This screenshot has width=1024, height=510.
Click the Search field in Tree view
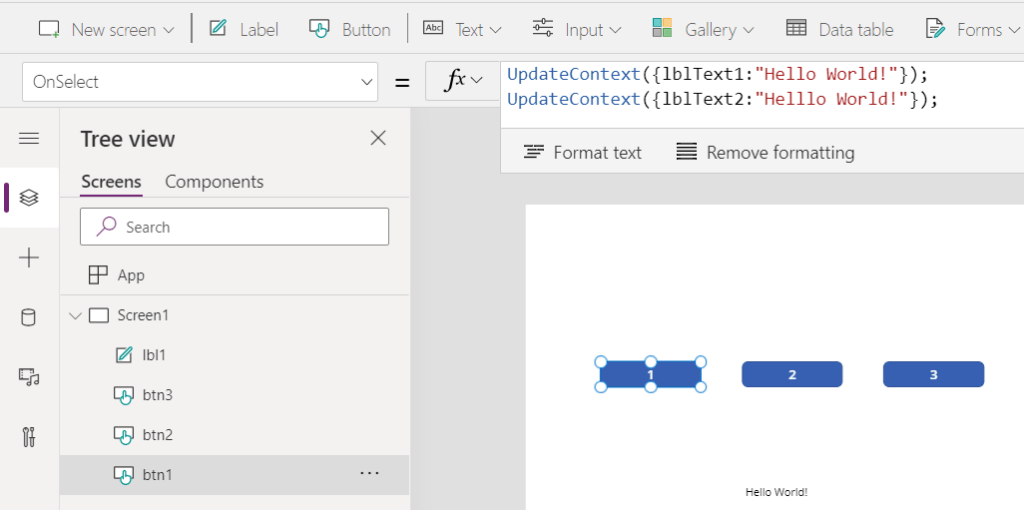pos(234,227)
